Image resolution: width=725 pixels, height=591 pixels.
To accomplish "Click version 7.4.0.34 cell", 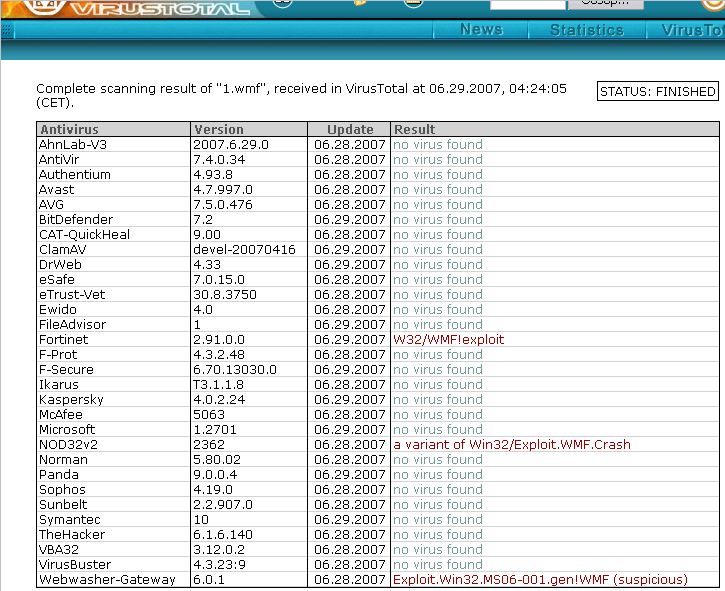I will click(x=219, y=160).
